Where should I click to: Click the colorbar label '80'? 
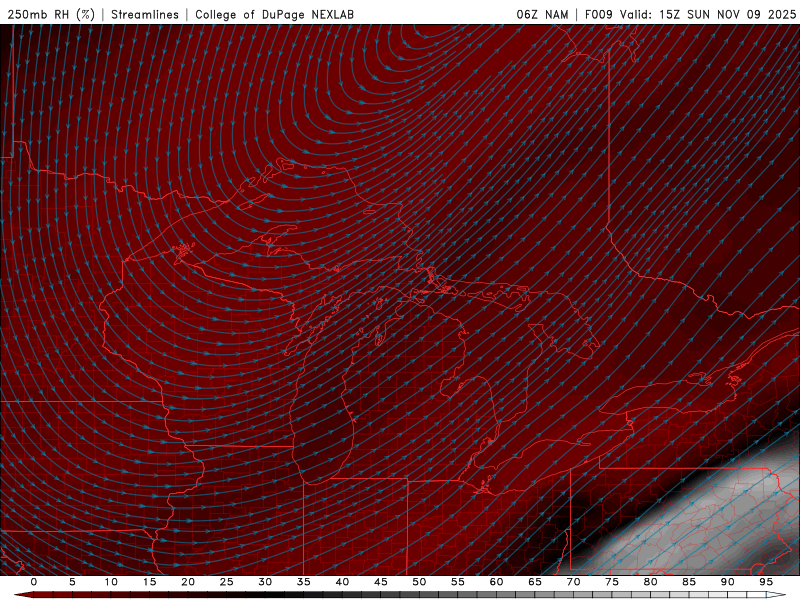[650, 582]
